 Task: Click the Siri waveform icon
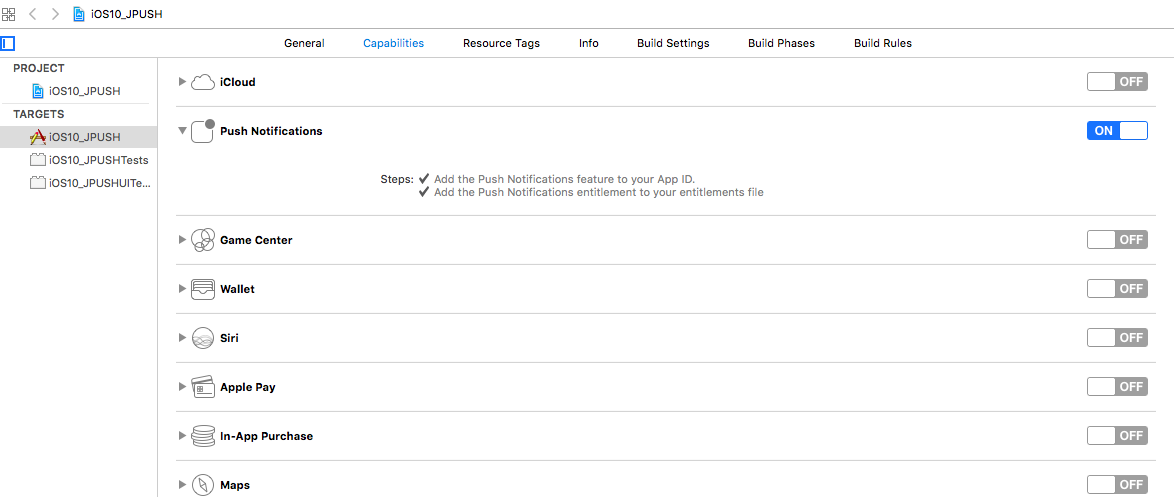[x=203, y=338]
